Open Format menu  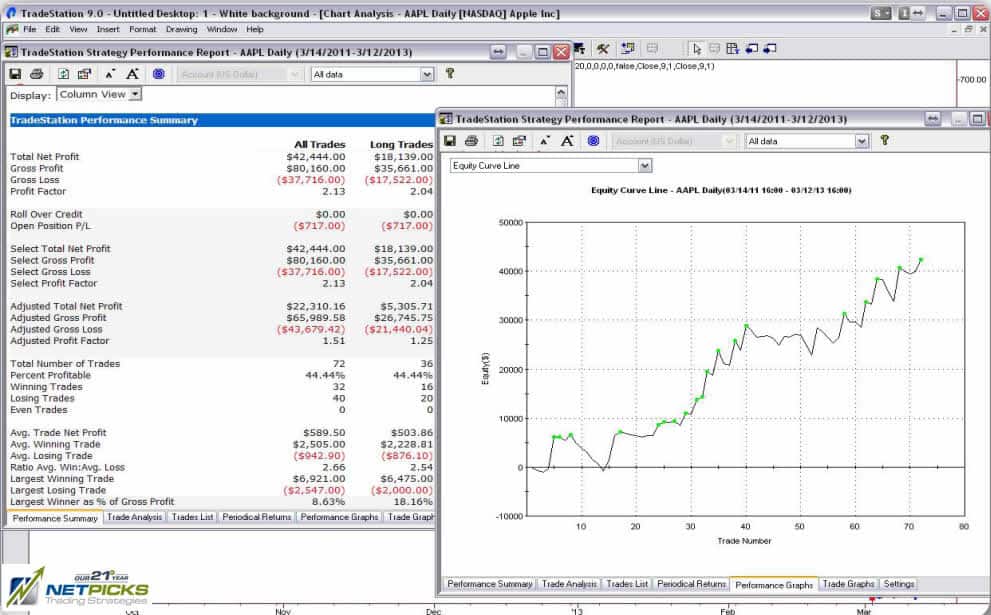[143, 29]
